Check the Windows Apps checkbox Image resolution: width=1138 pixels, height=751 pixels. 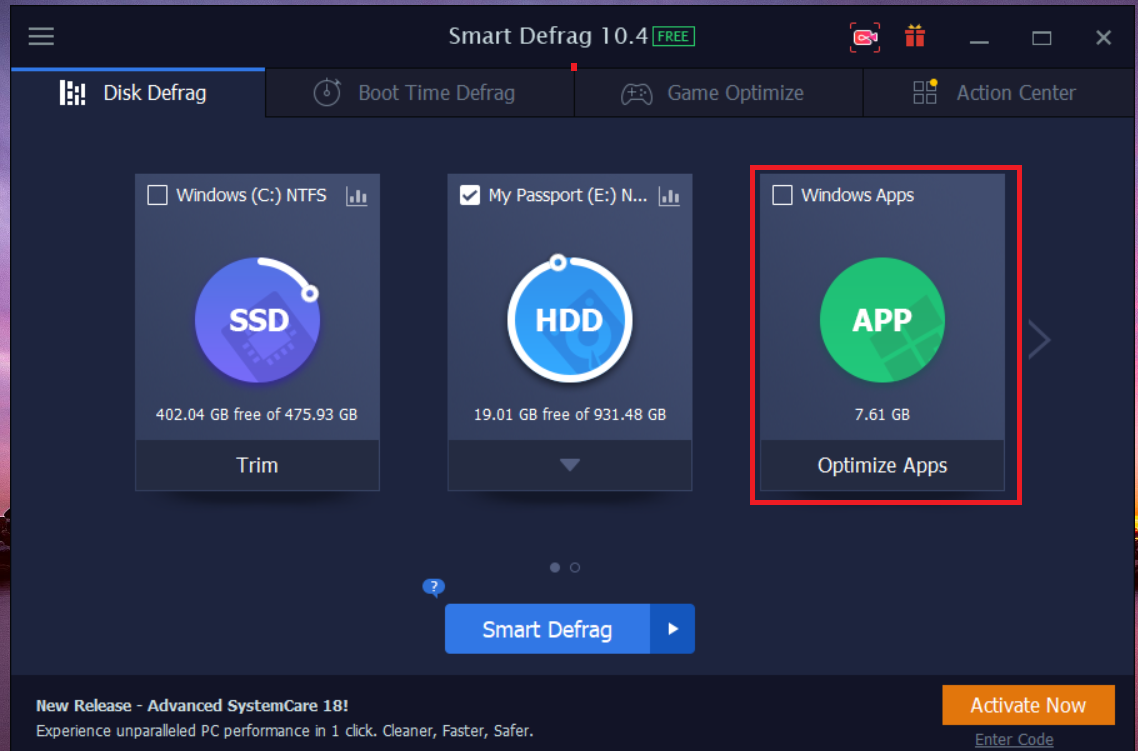pyautogui.click(x=782, y=195)
